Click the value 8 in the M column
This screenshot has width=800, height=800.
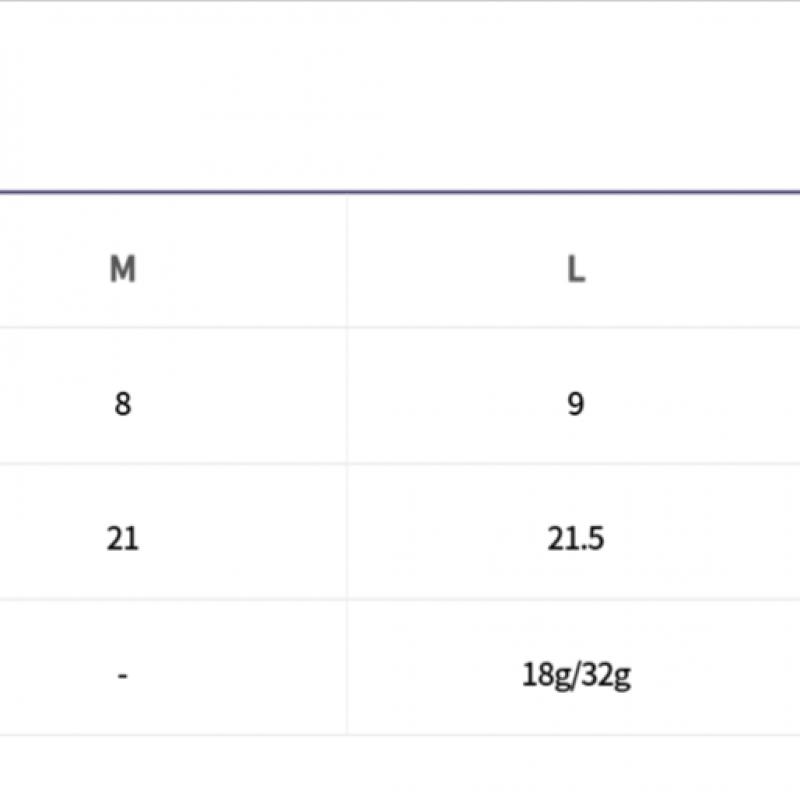coord(122,405)
